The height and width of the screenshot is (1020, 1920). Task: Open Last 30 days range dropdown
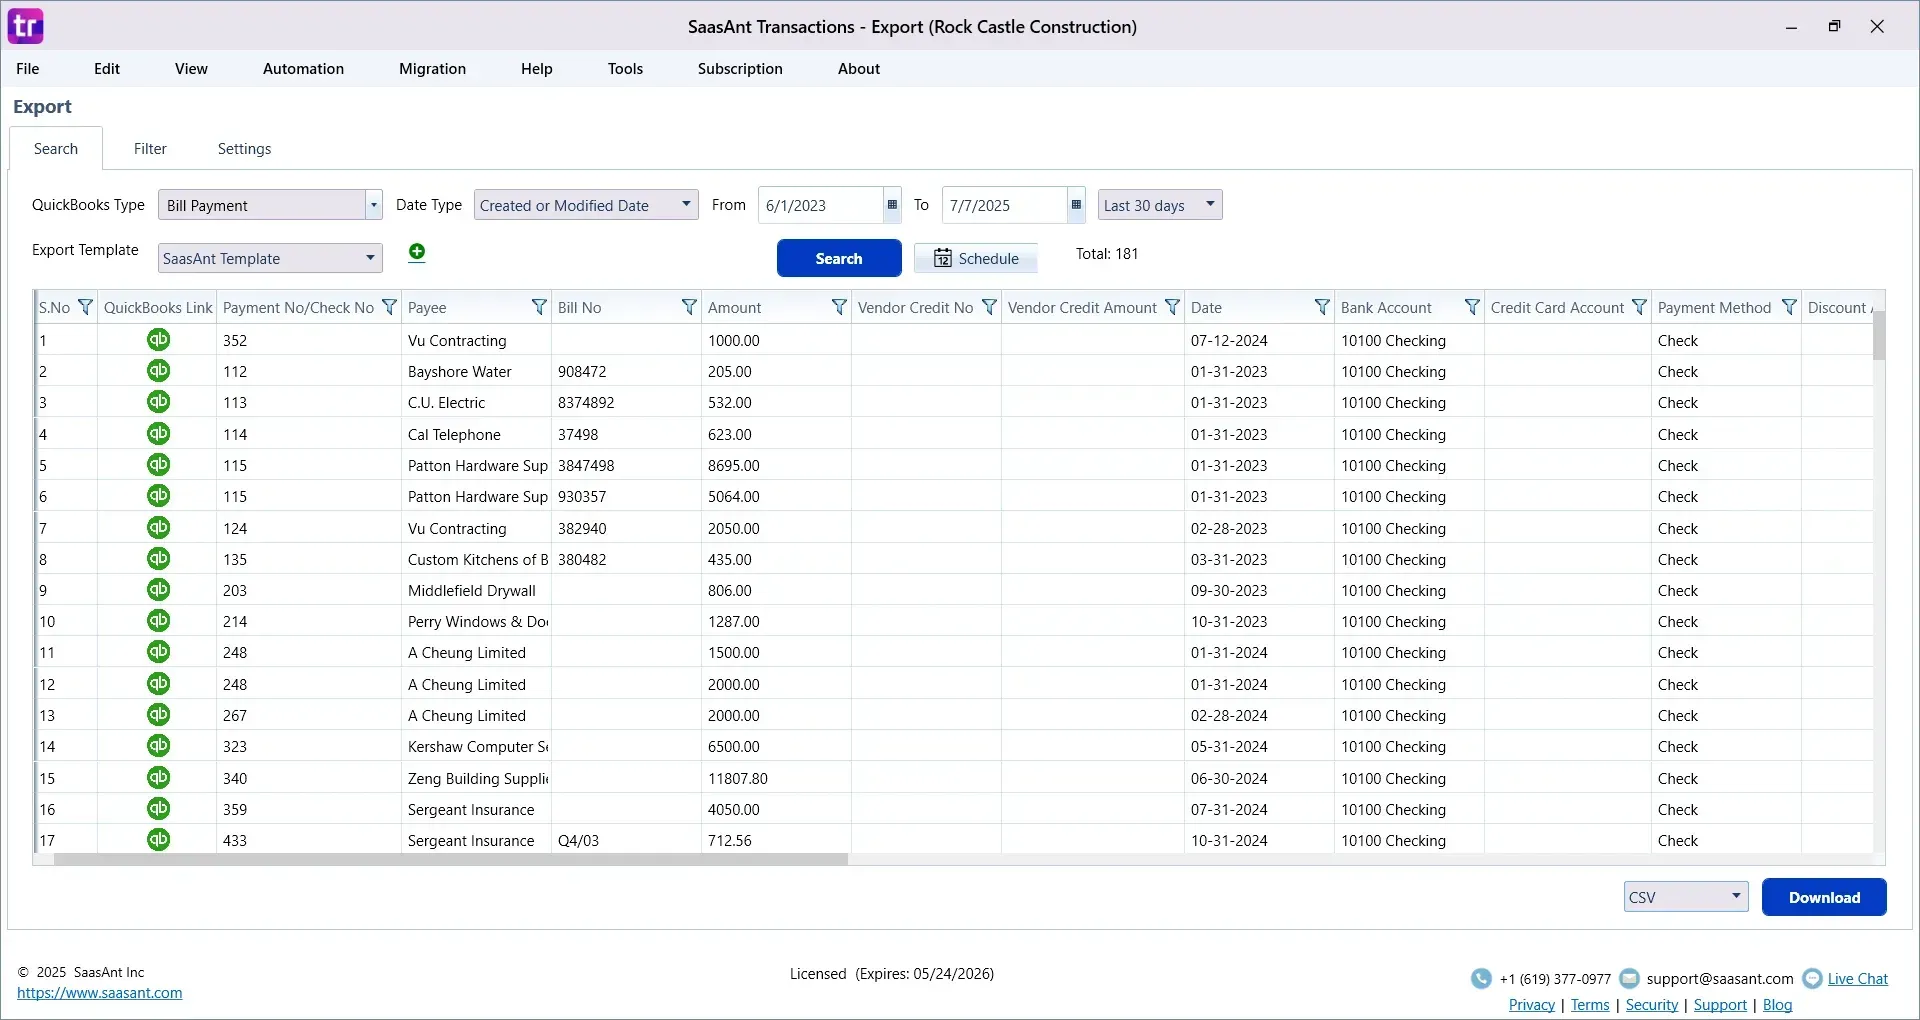[x=1210, y=205]
